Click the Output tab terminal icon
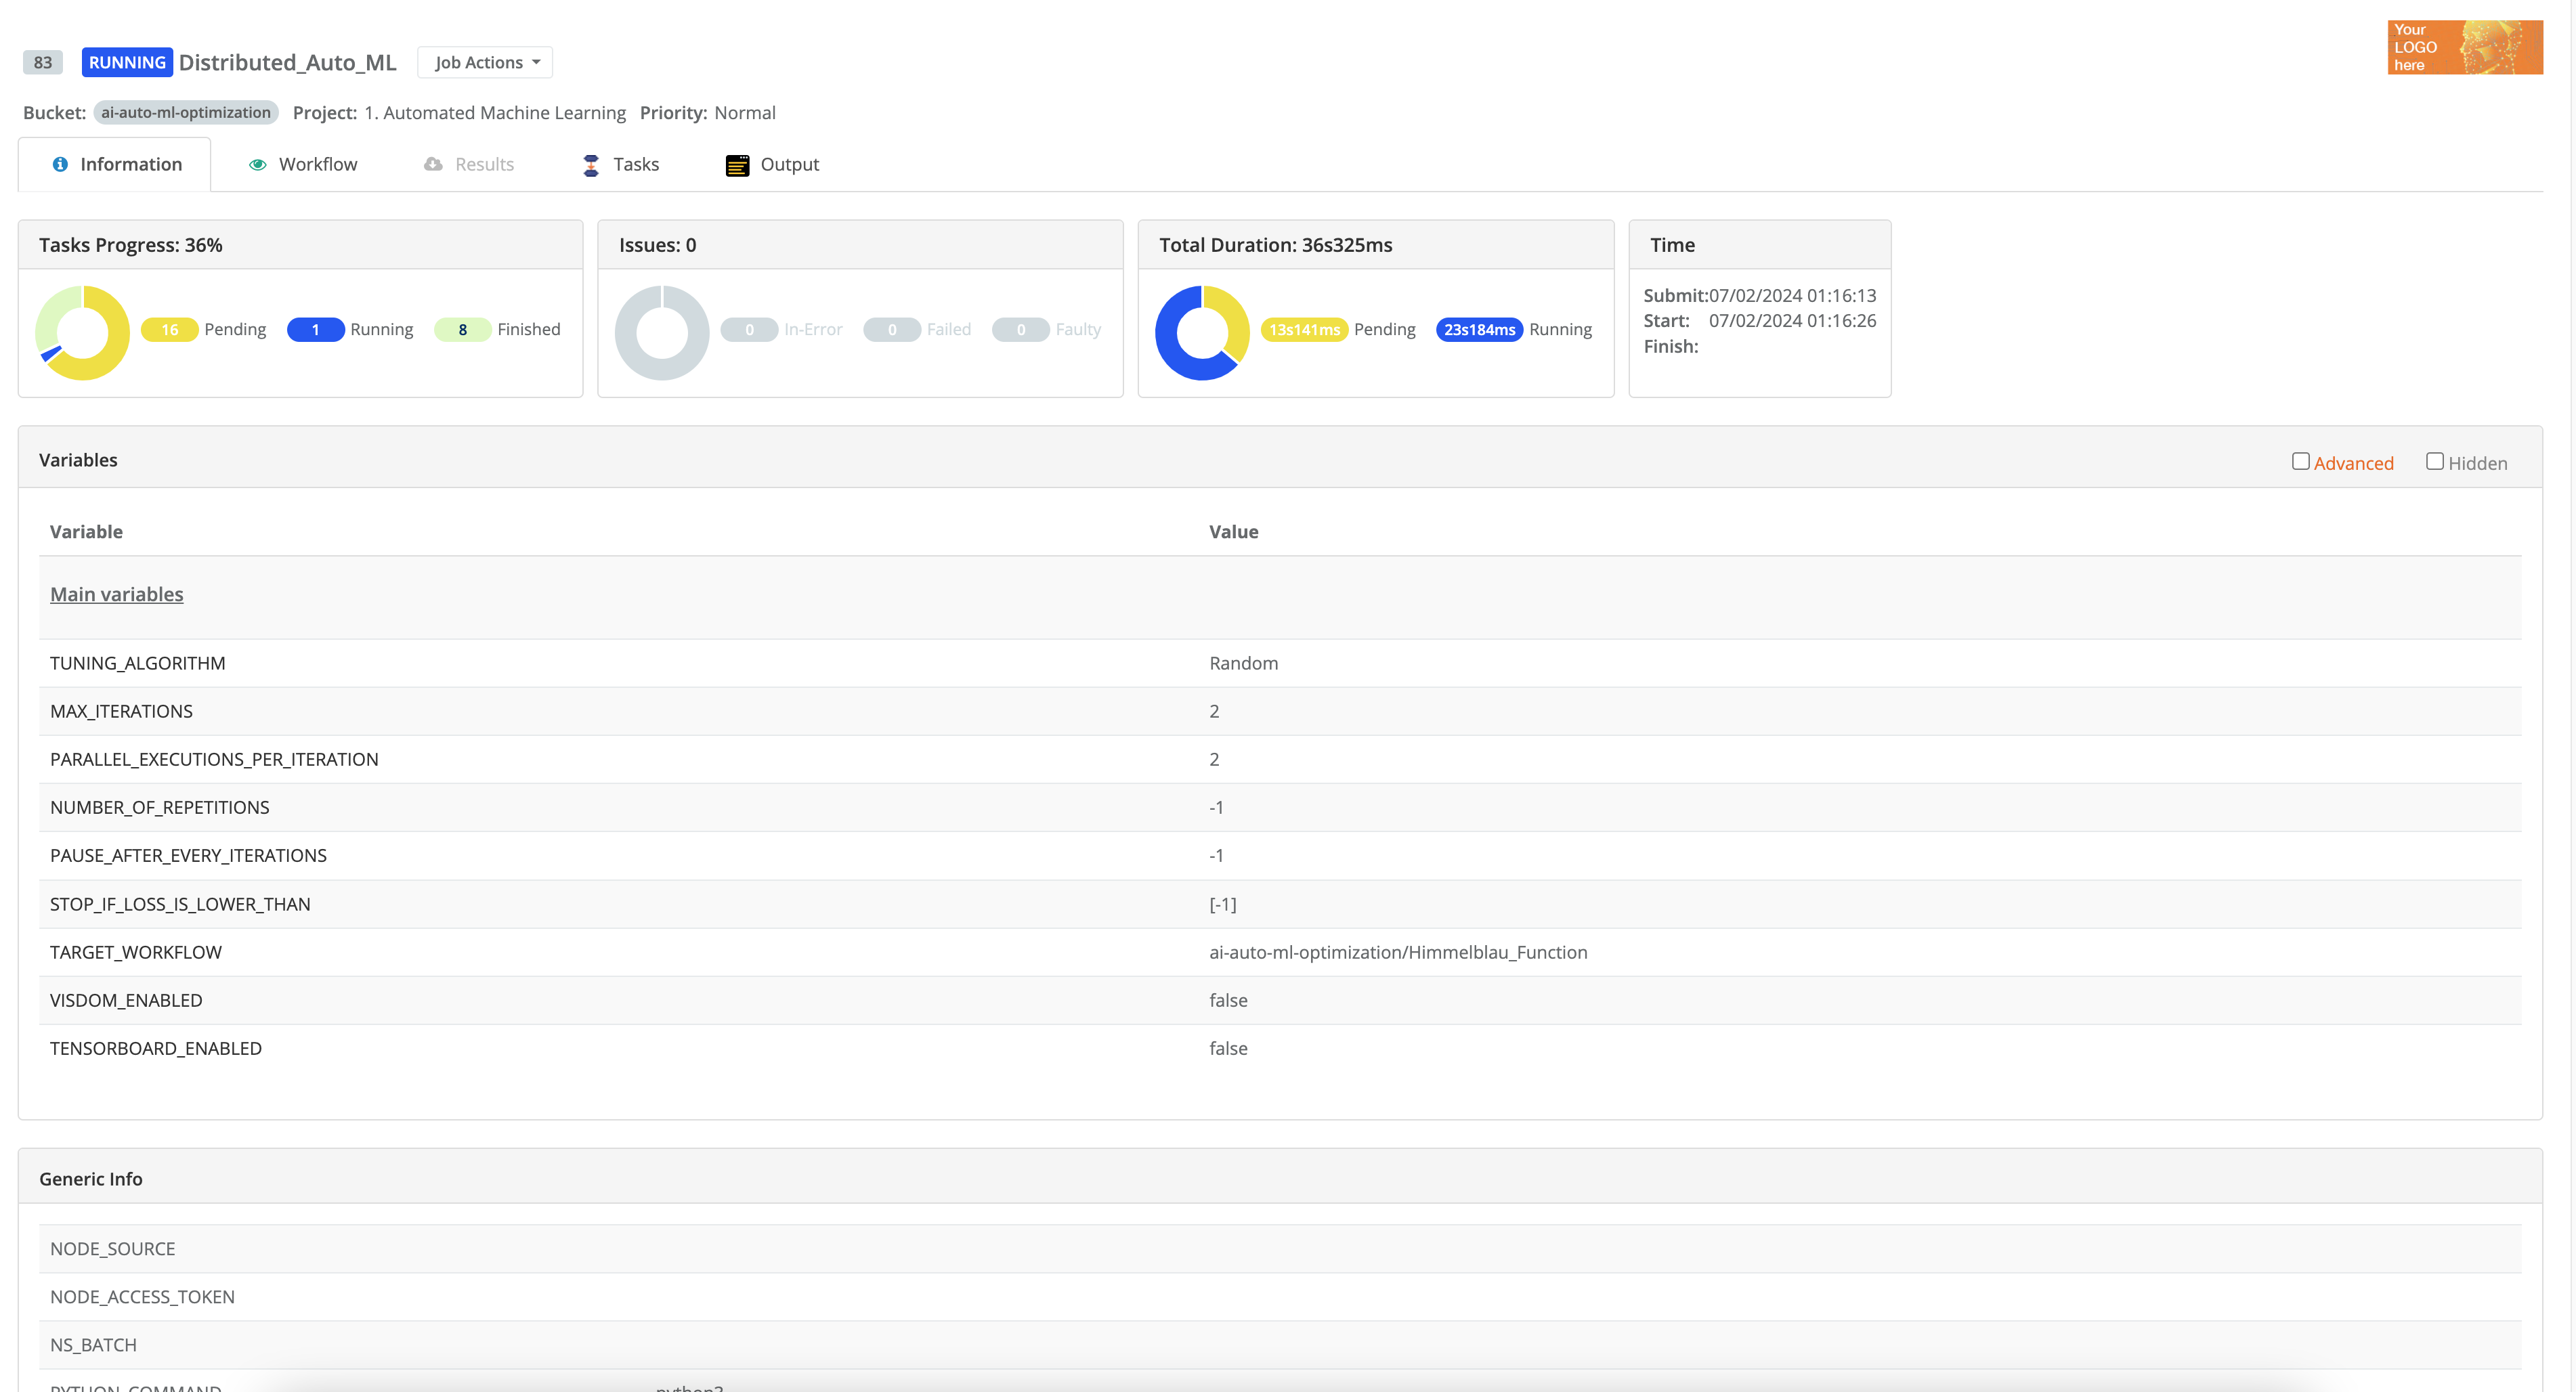 coord(737,165)
